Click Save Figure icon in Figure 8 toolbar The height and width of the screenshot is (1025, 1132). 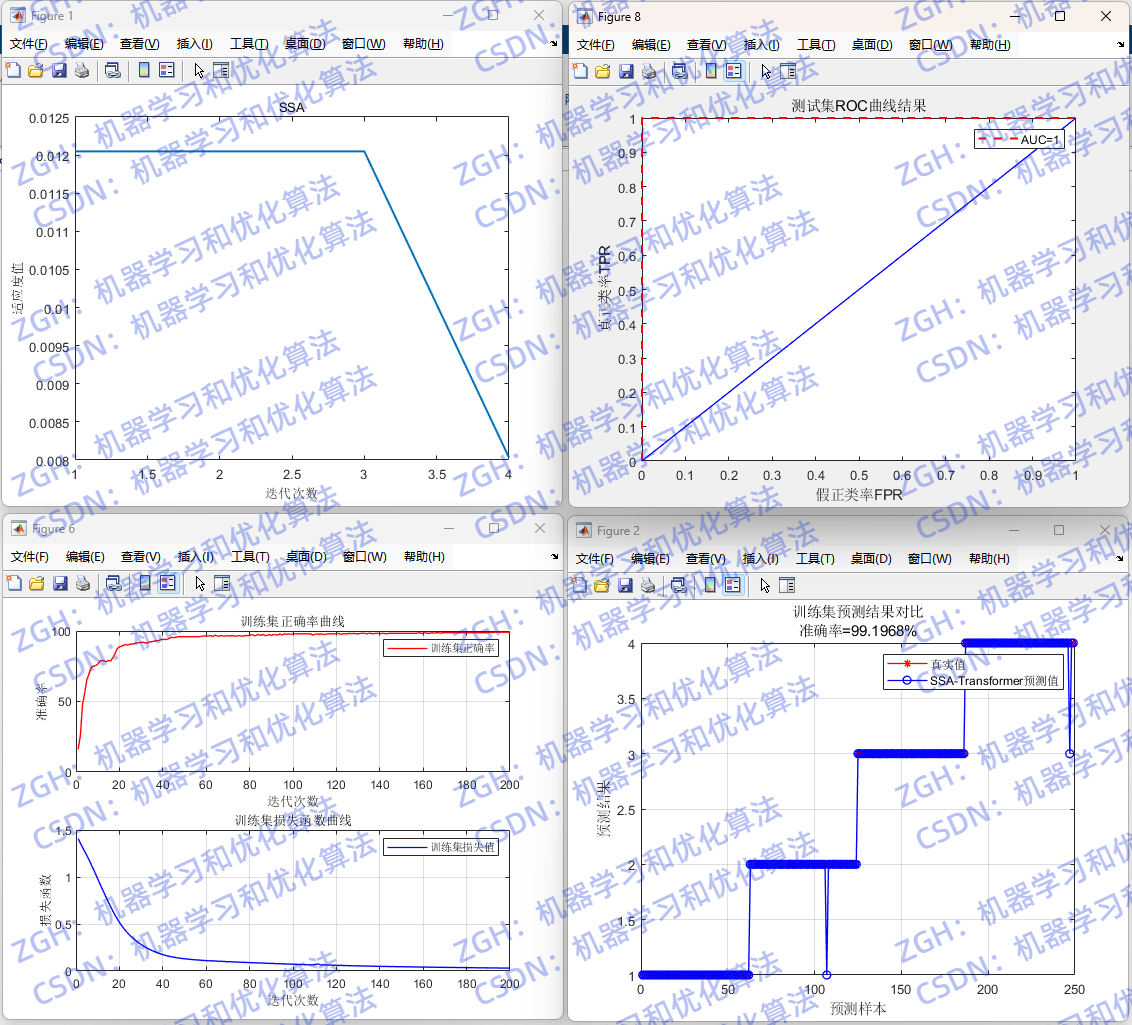click(x=625, y=71)
